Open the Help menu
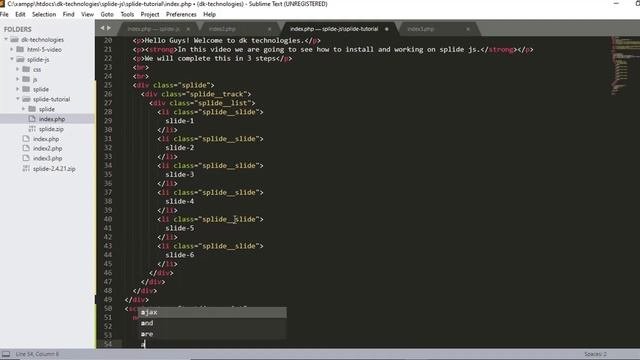Screen dimensions: 640x360 (209, 14)
